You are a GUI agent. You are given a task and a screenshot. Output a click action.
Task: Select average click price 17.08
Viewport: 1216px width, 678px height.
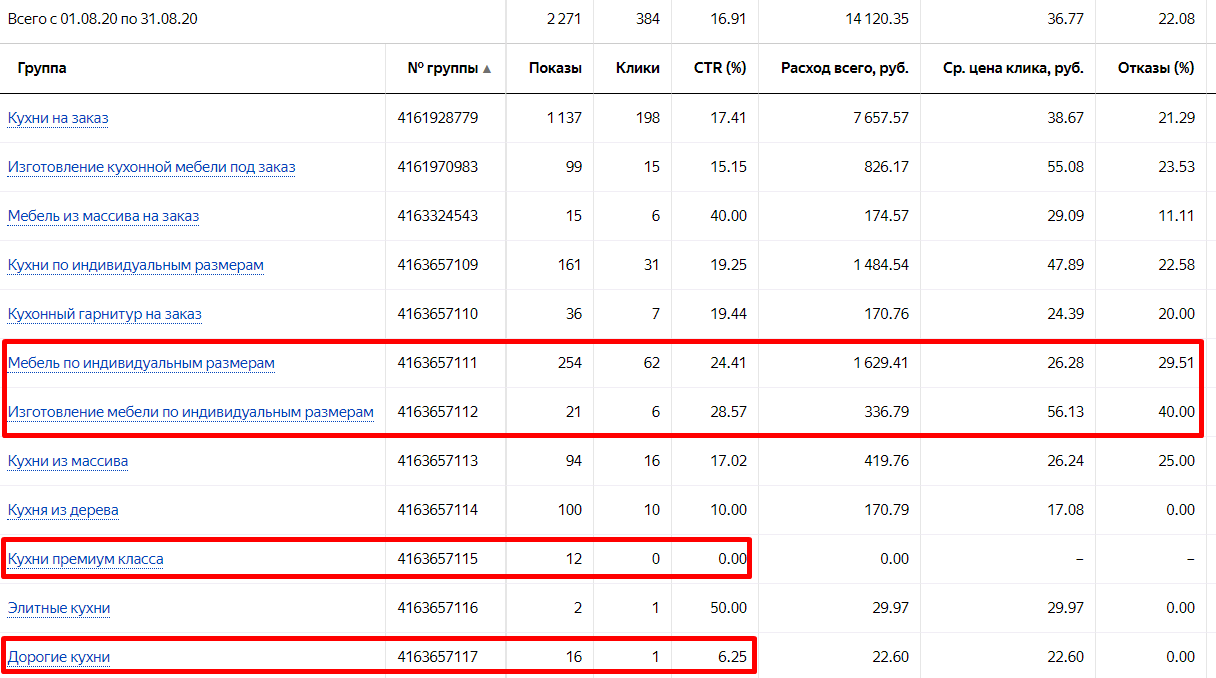[x=1065, y=510]
